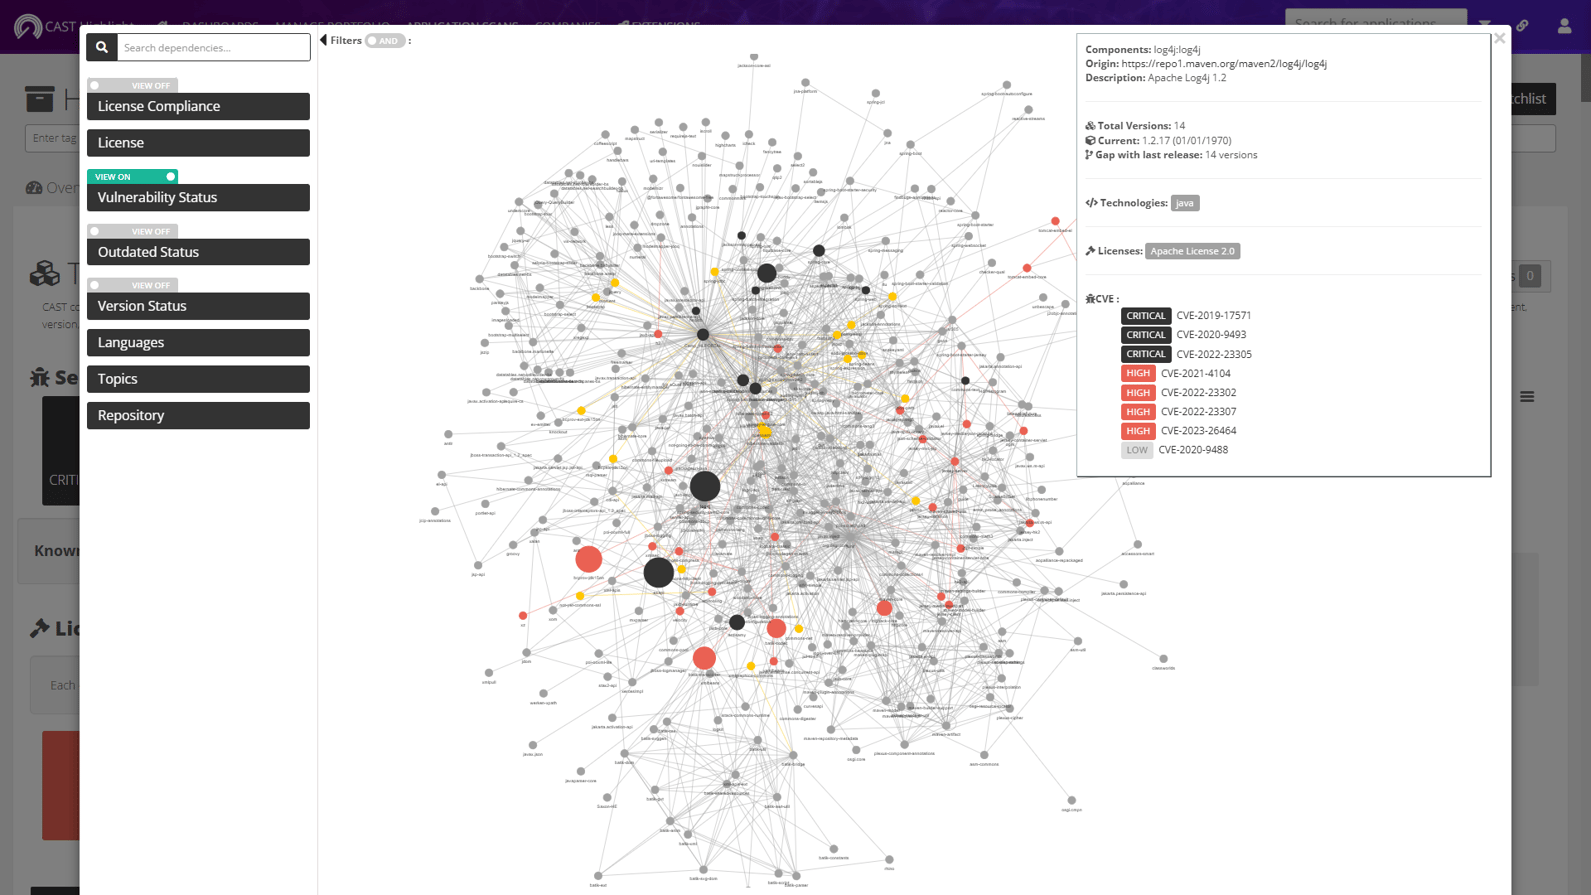The width and height of the screenshot is (1591, 895).
Task: Turn off Vulnerability Status view toggle
Action: tap(132, 177)
